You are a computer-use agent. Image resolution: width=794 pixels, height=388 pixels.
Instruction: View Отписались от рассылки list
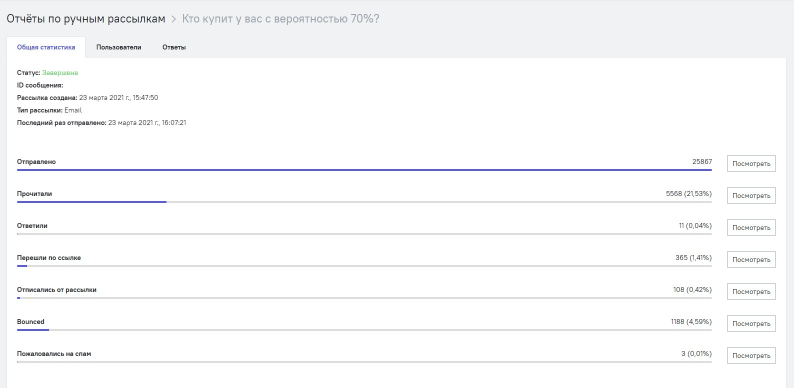[751, 291]
